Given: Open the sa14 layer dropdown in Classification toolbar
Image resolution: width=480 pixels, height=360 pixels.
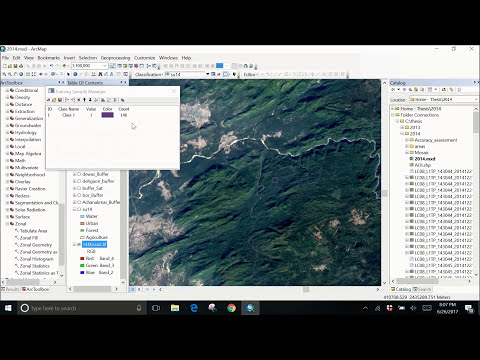Looking at the screenshot, I should click(x=208, y=74).
